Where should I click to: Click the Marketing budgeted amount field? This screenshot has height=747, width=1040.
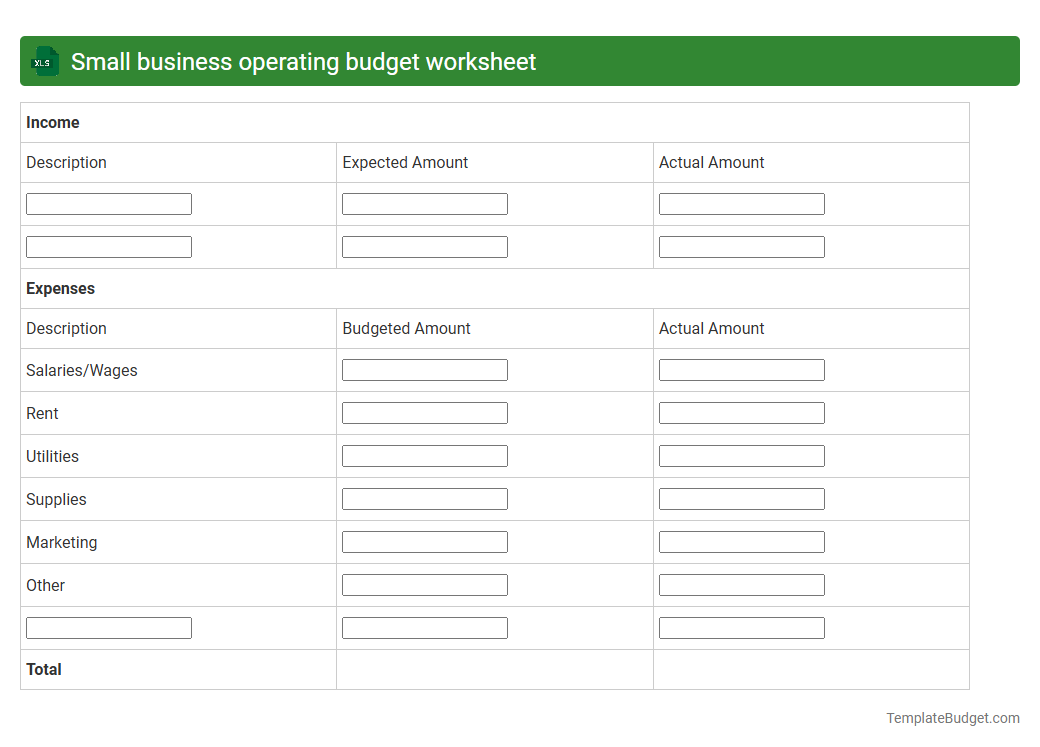[424, 541]
